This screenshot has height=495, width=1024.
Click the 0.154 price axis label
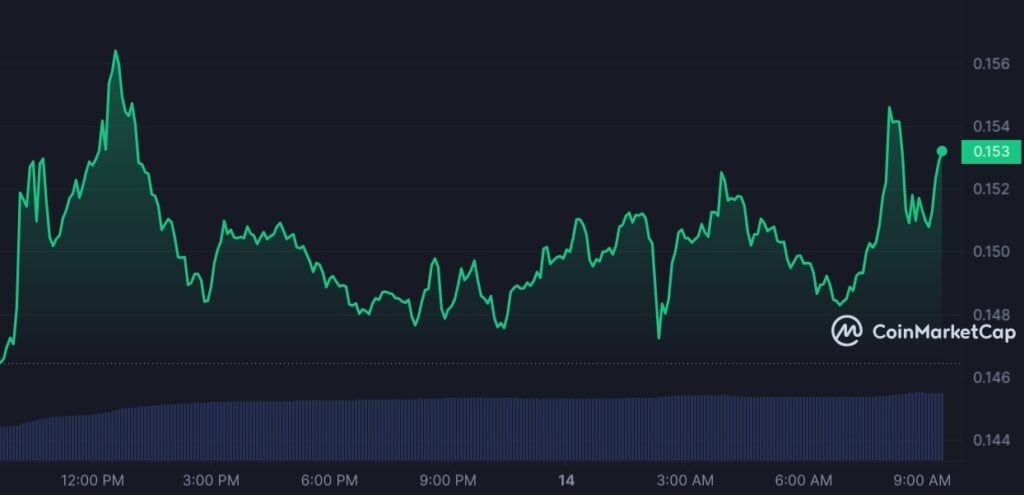point(991,127)
